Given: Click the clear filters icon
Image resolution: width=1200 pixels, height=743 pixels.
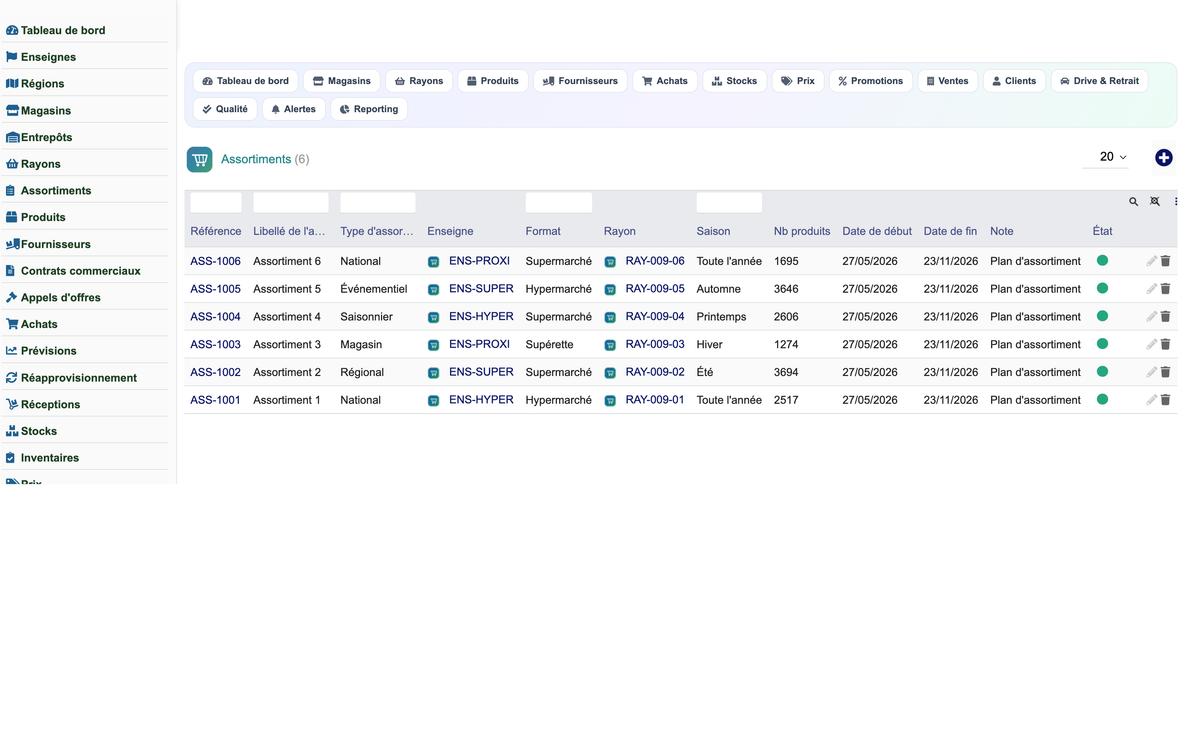Looking at the screenshot, I should tap(1155, 202).
